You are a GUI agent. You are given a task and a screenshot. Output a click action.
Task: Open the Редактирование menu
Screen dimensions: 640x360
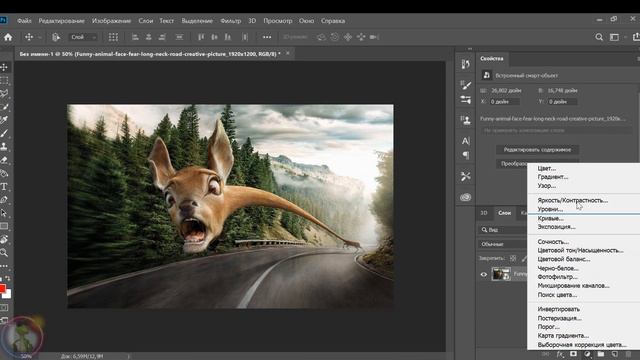pyautogui.click(x=62, y=21)
